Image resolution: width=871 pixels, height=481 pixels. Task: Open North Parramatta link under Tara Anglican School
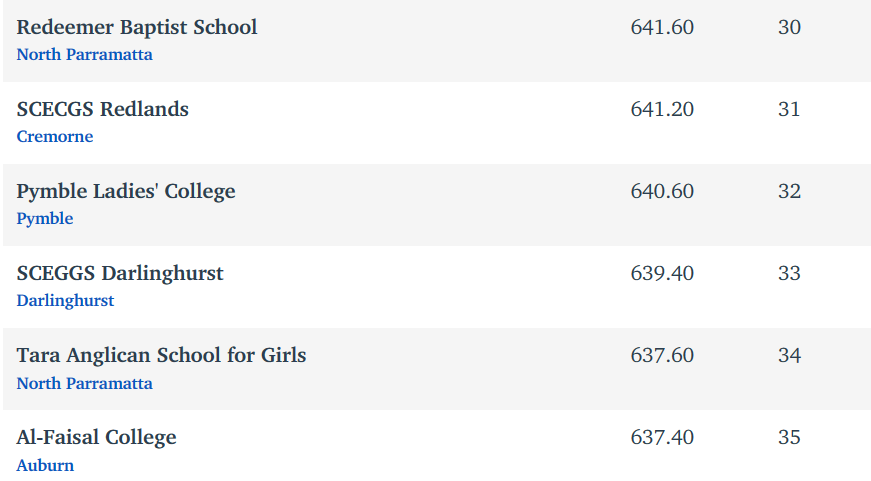(x=84, y=383)
